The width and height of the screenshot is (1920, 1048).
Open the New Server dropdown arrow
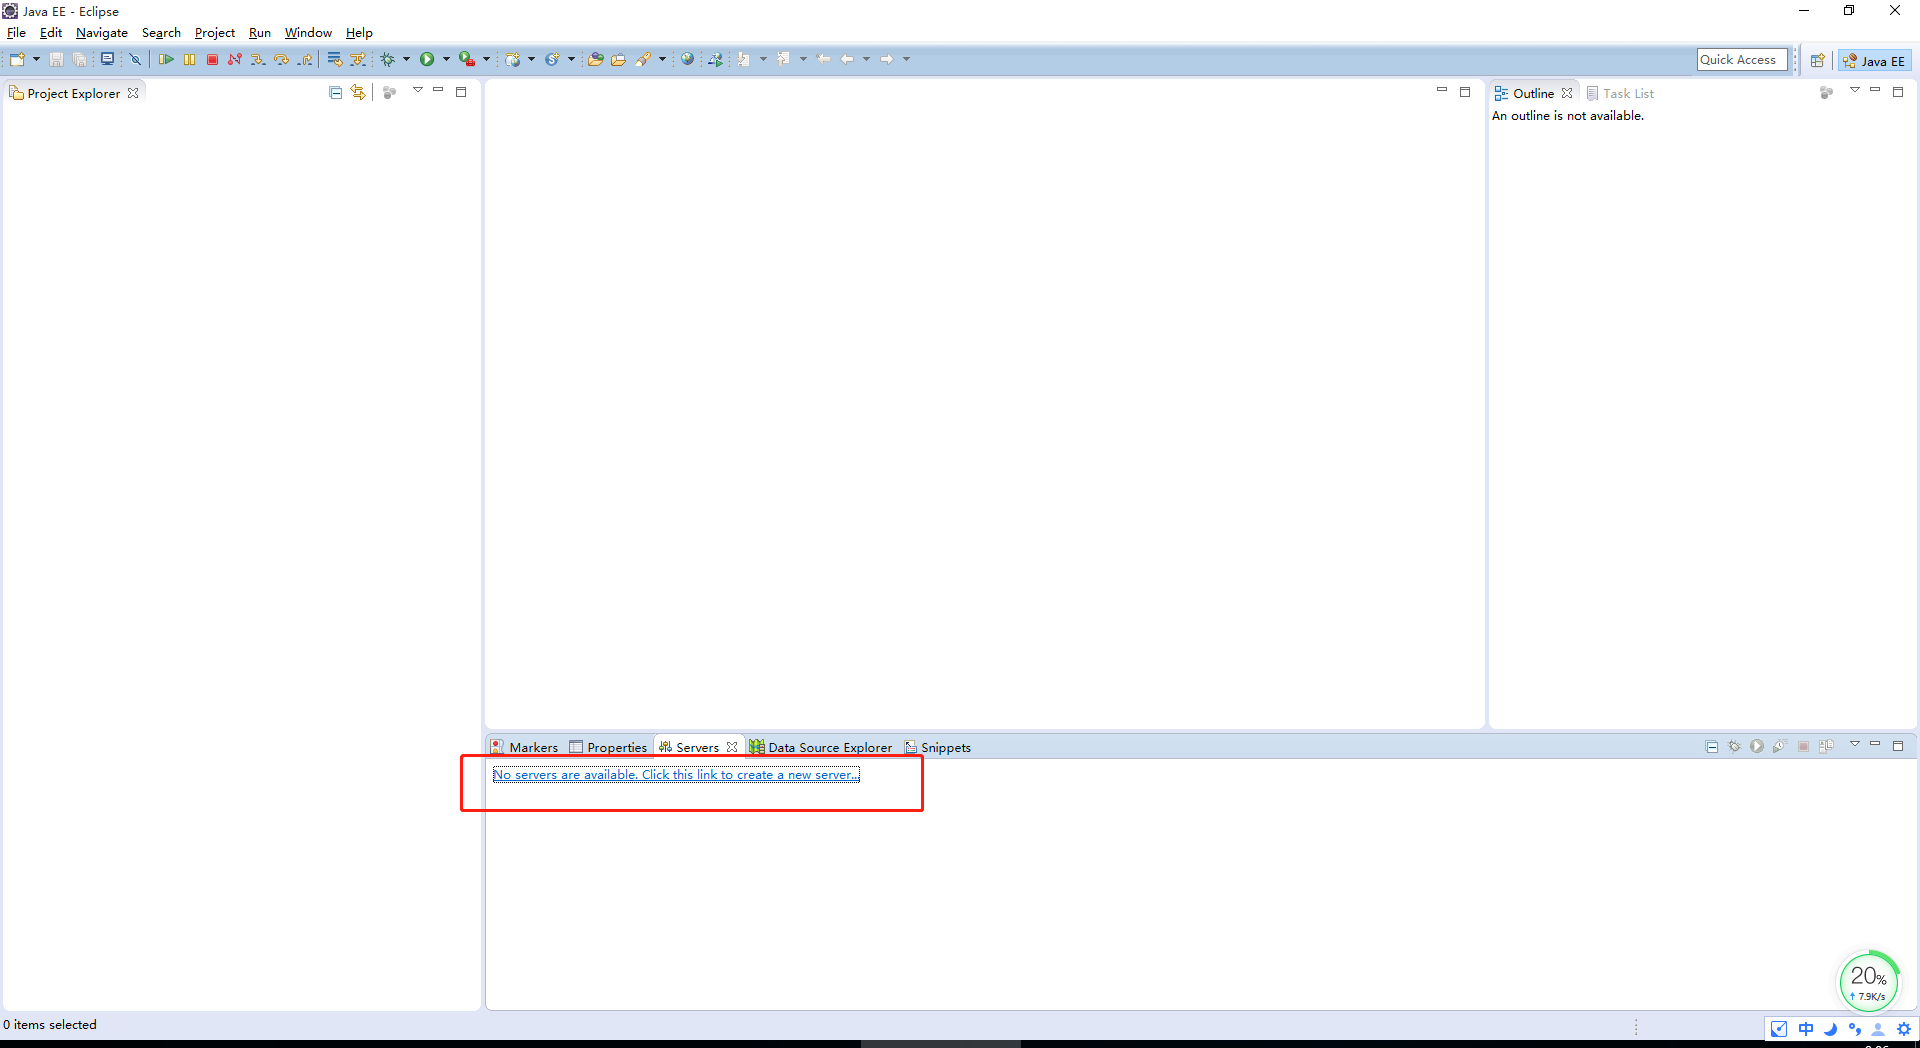click(531, 59)
